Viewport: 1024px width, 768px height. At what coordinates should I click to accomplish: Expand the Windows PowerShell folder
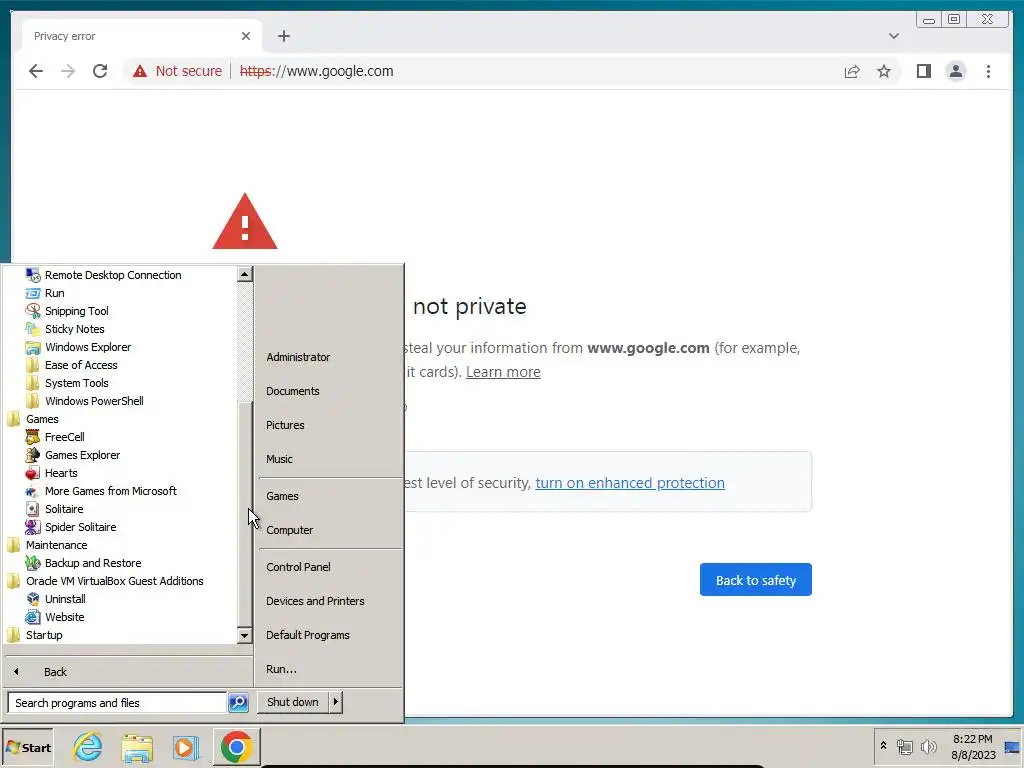[x=94, y=401]
